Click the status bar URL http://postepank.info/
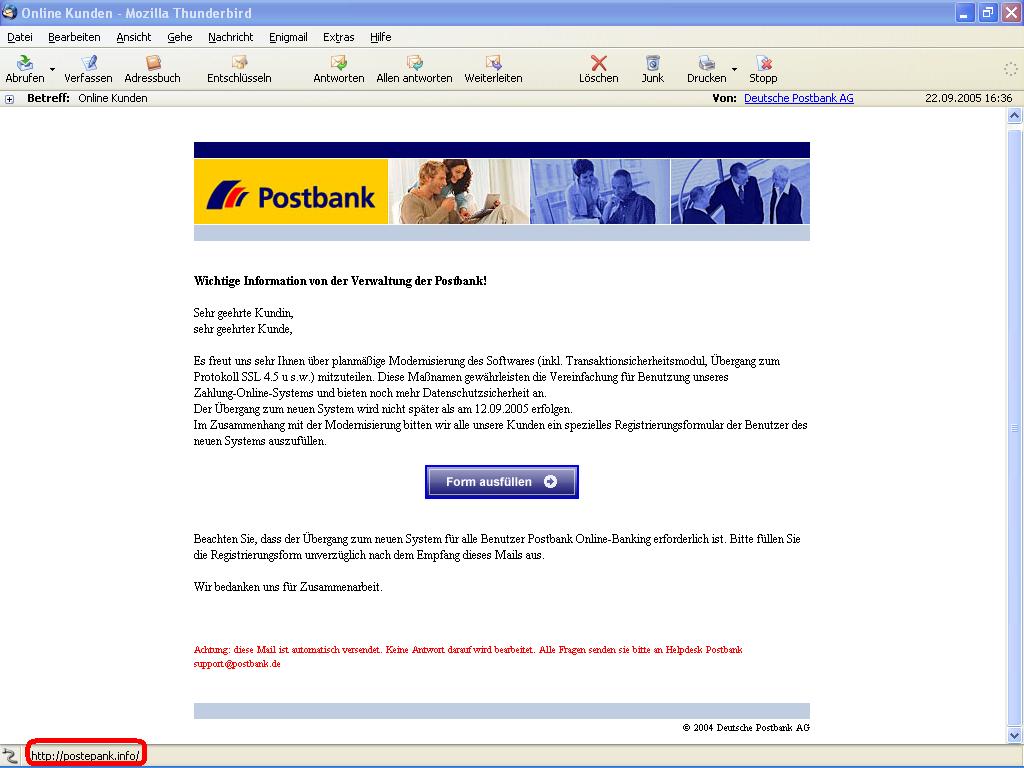This screenshot has width=1024, height=768. tap(86, 756)
